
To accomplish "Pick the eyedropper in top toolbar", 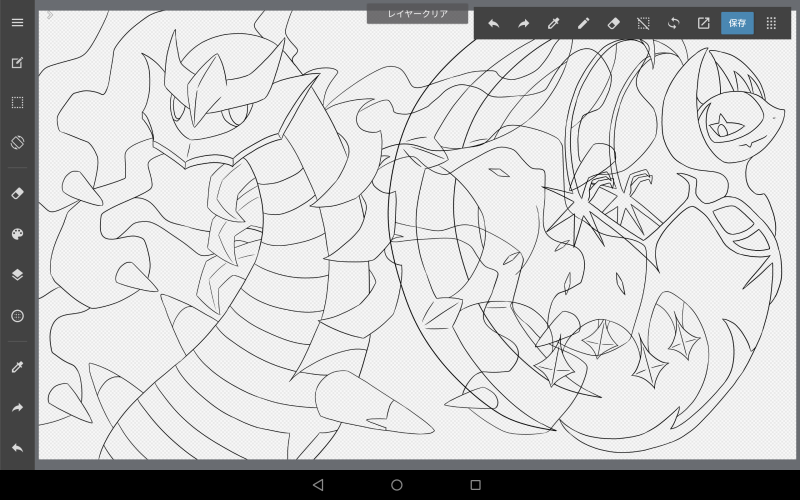I will pyautogui.click(x=554, y=23).
